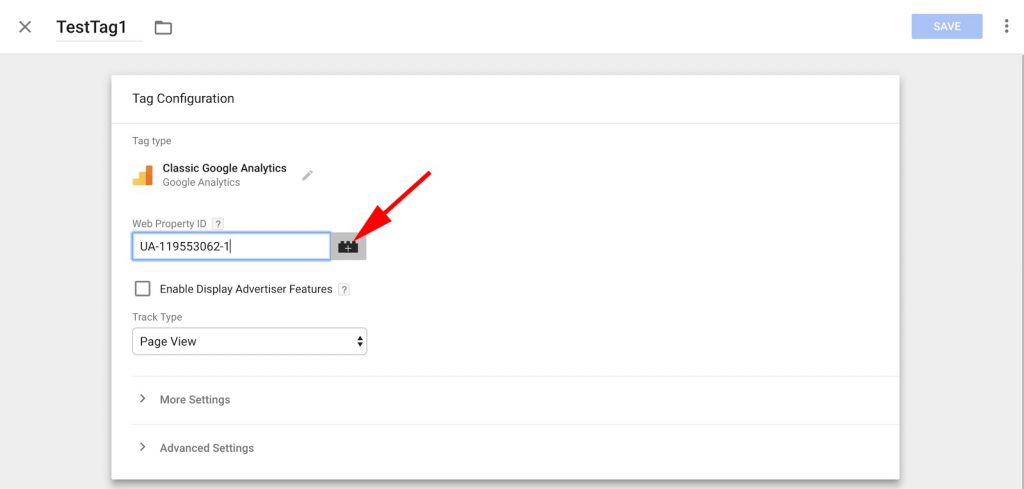Viewport: 1024px width, 489px height.
Task: Click the Track Type label
Action: point(157,317)
